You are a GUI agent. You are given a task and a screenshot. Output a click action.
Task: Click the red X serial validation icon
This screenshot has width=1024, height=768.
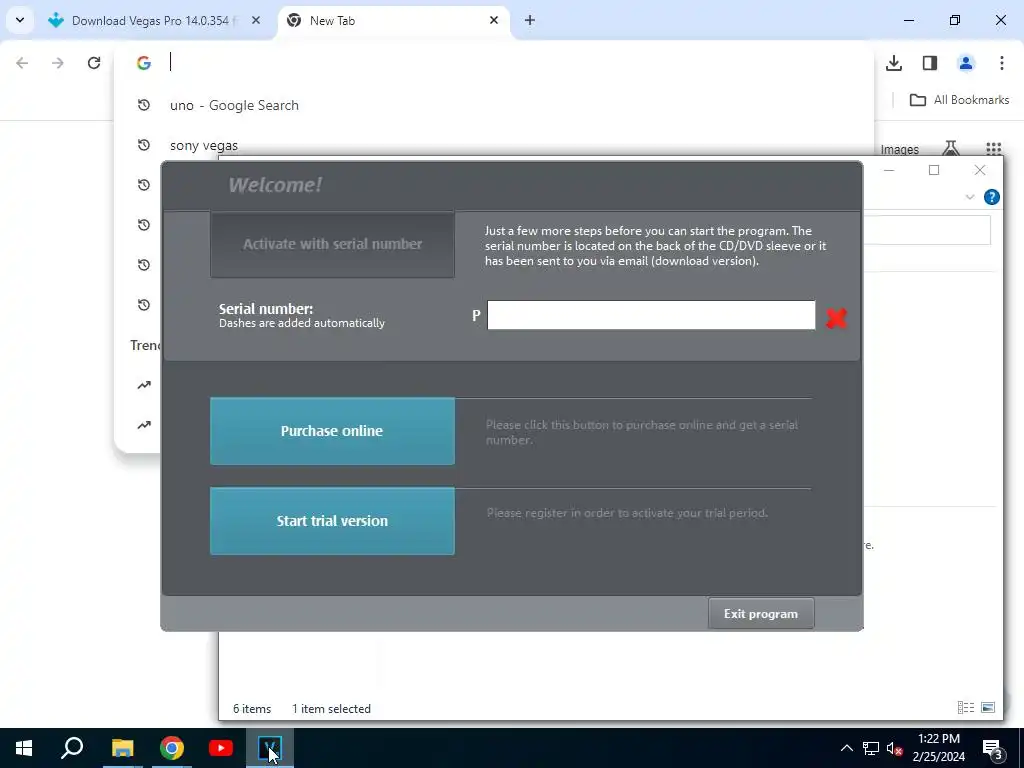[x=836, y=318]
